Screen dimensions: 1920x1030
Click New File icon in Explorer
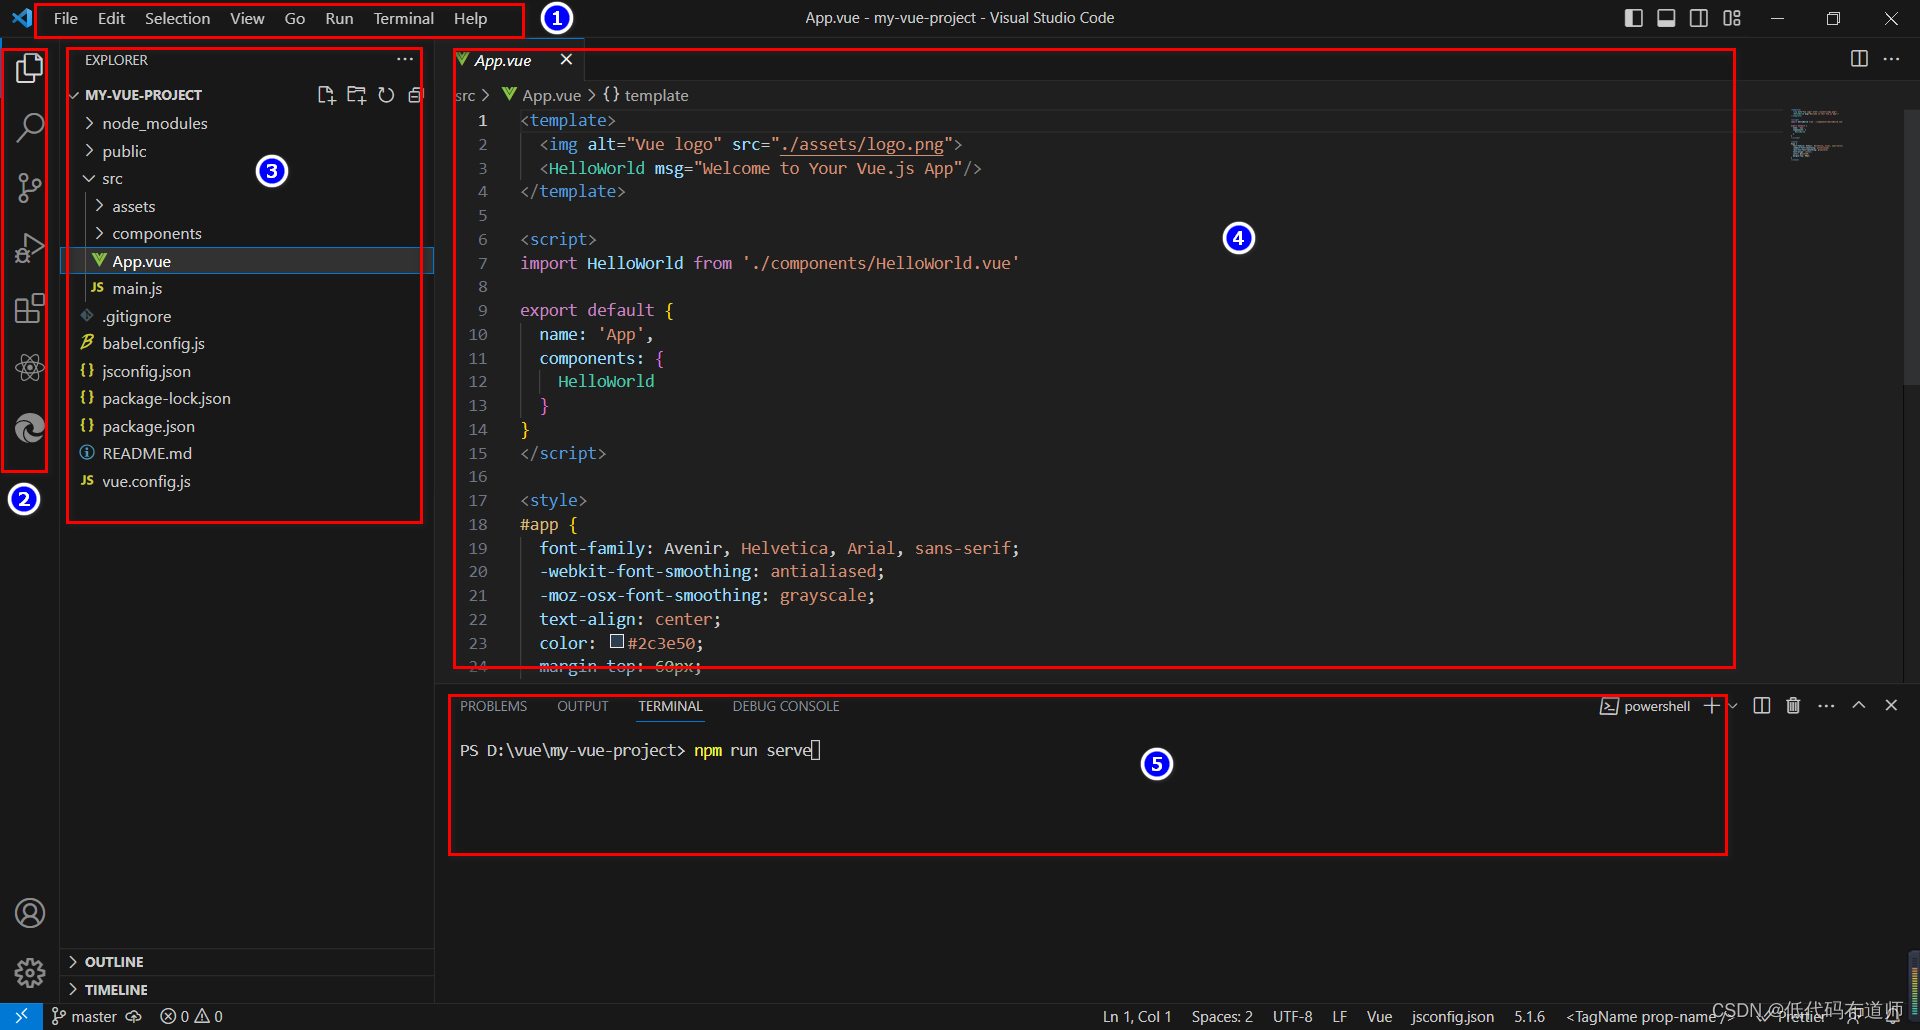tap(326, 95)
